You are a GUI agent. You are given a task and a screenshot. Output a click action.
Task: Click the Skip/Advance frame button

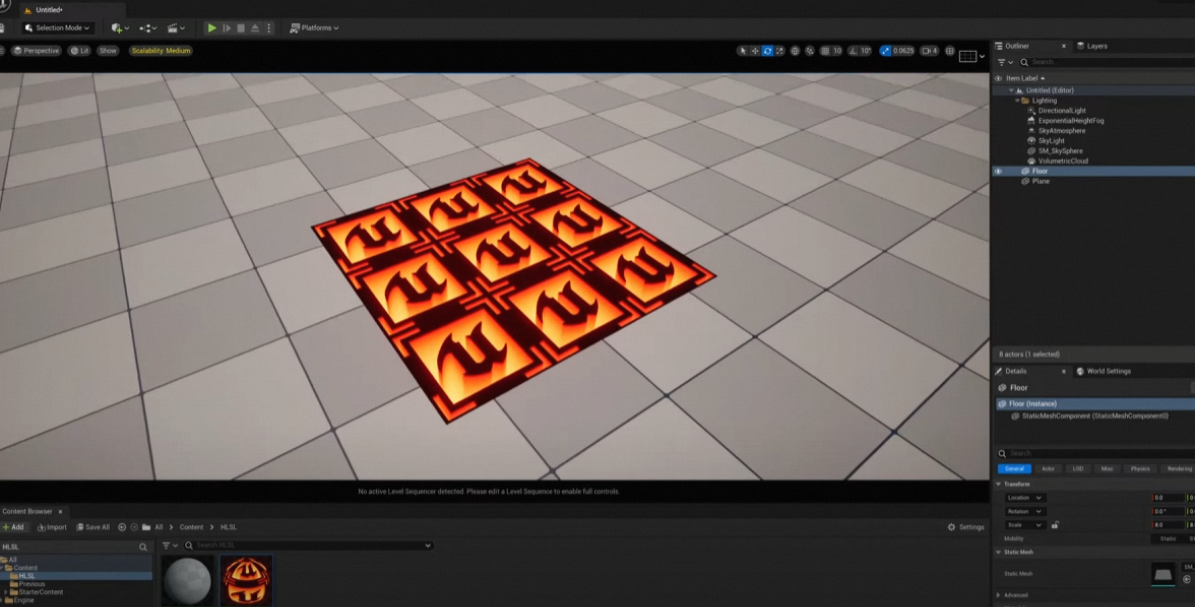pos(226,28)
